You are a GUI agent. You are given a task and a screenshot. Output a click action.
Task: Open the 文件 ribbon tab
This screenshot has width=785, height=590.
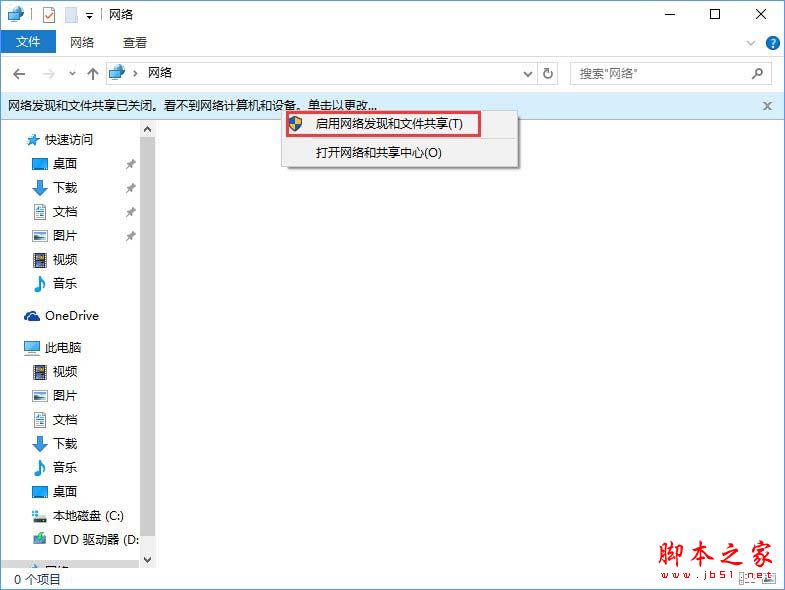(x=28, y=42)
